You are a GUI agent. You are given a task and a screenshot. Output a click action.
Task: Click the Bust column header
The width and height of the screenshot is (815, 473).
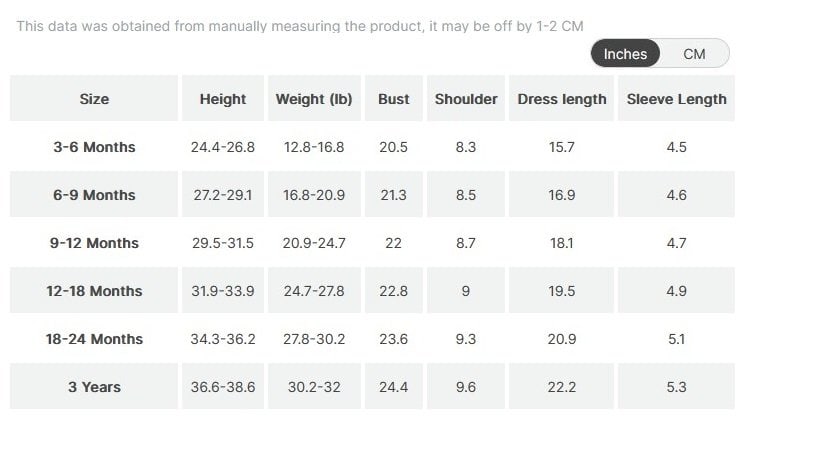click(394, 99)
